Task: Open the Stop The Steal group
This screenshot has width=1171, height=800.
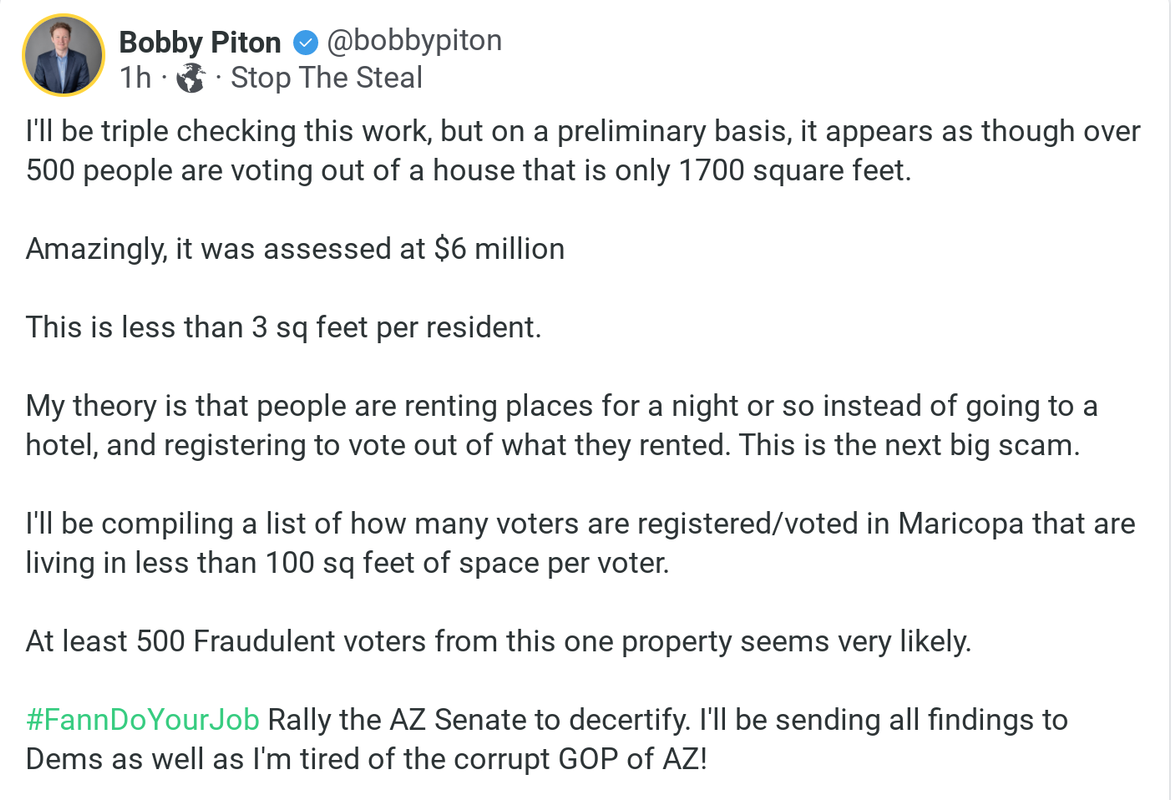Action: click(326, 78)
